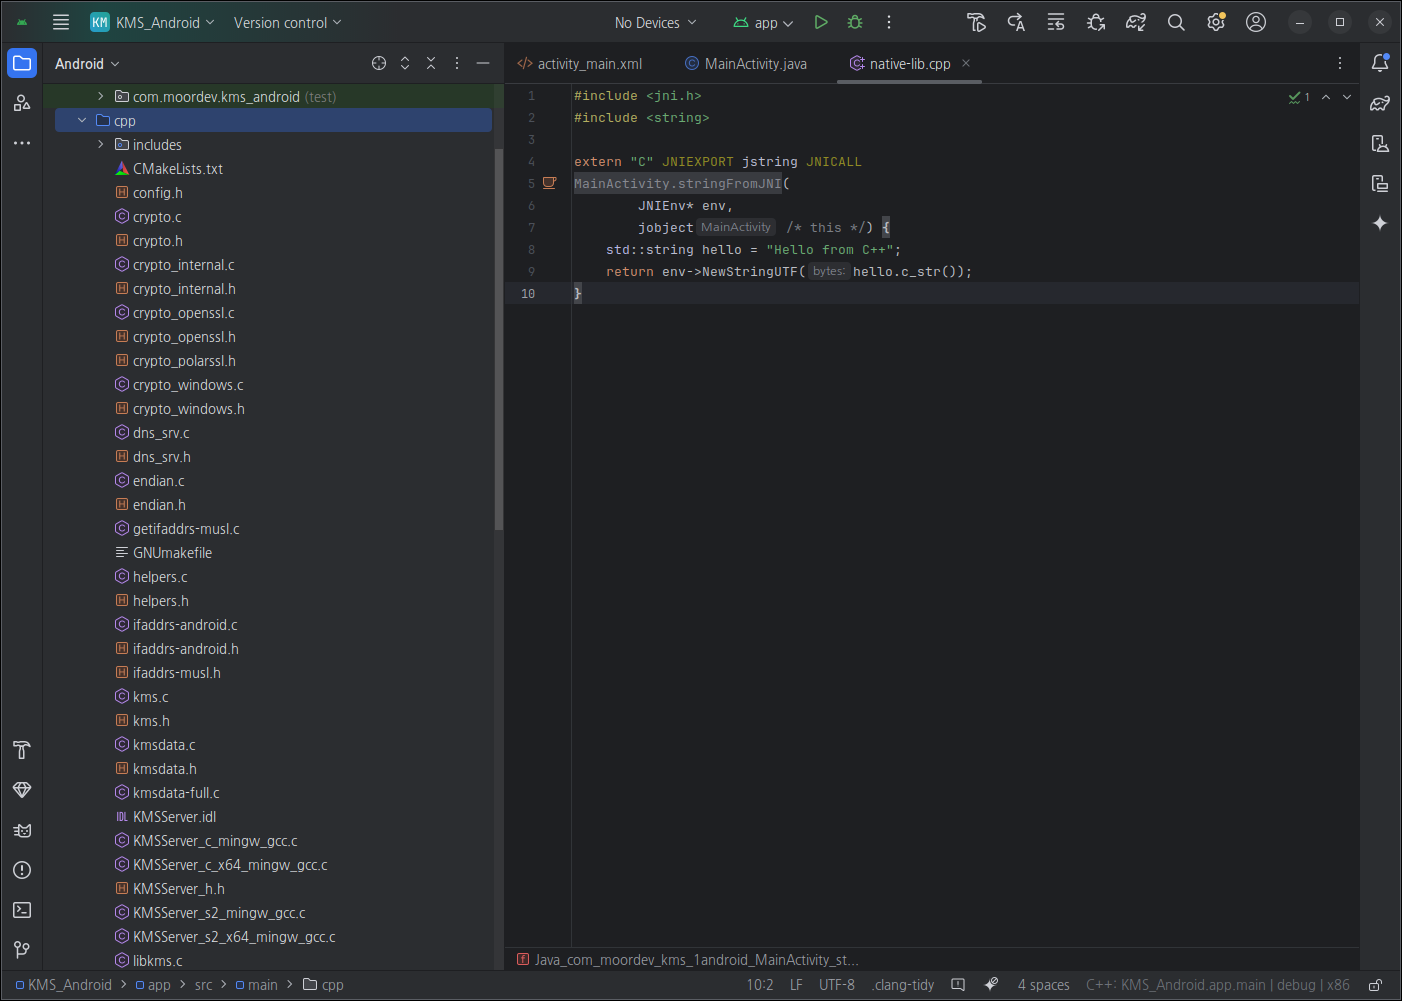Open the App Quality Insights gem icon
This screenshot has height=1001, width=1402.
click(22, 790)
